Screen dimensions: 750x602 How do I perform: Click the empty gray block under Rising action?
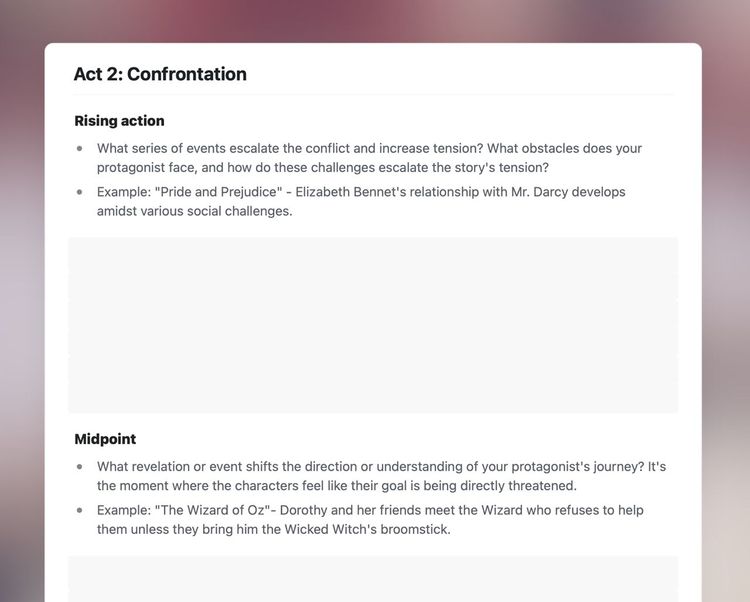[372, 325]
